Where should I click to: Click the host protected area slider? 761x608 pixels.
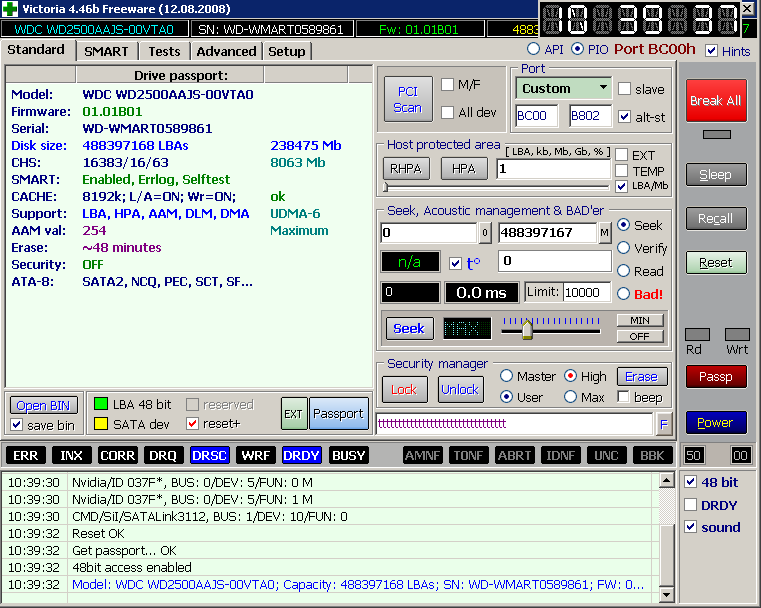pos(496,187)
